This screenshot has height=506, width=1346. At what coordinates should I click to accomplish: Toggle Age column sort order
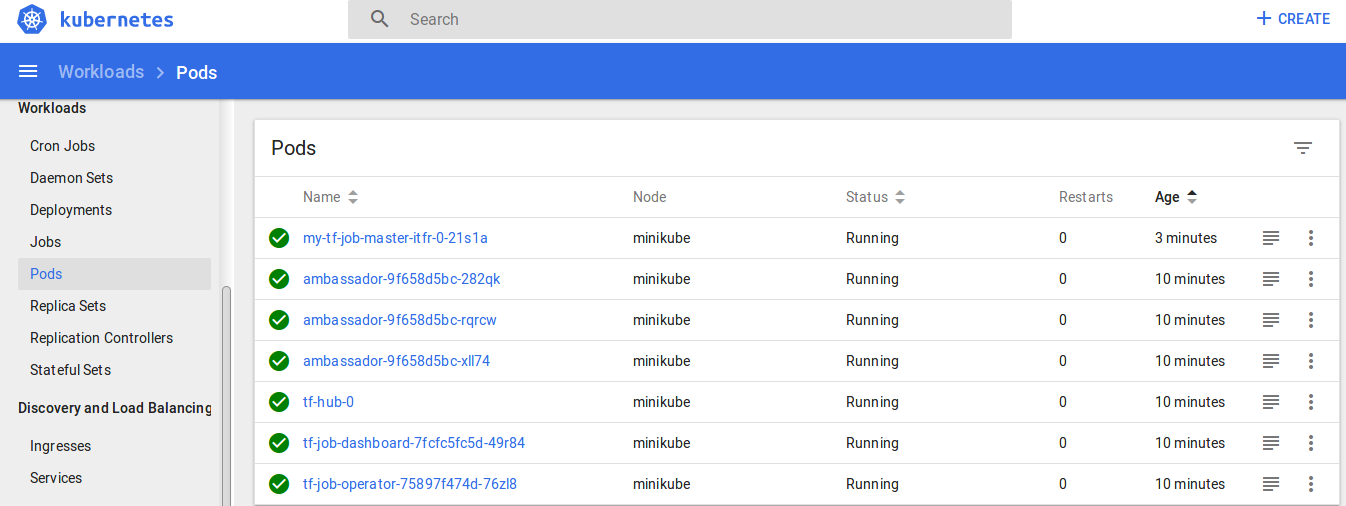click(x=1175, y=197)
